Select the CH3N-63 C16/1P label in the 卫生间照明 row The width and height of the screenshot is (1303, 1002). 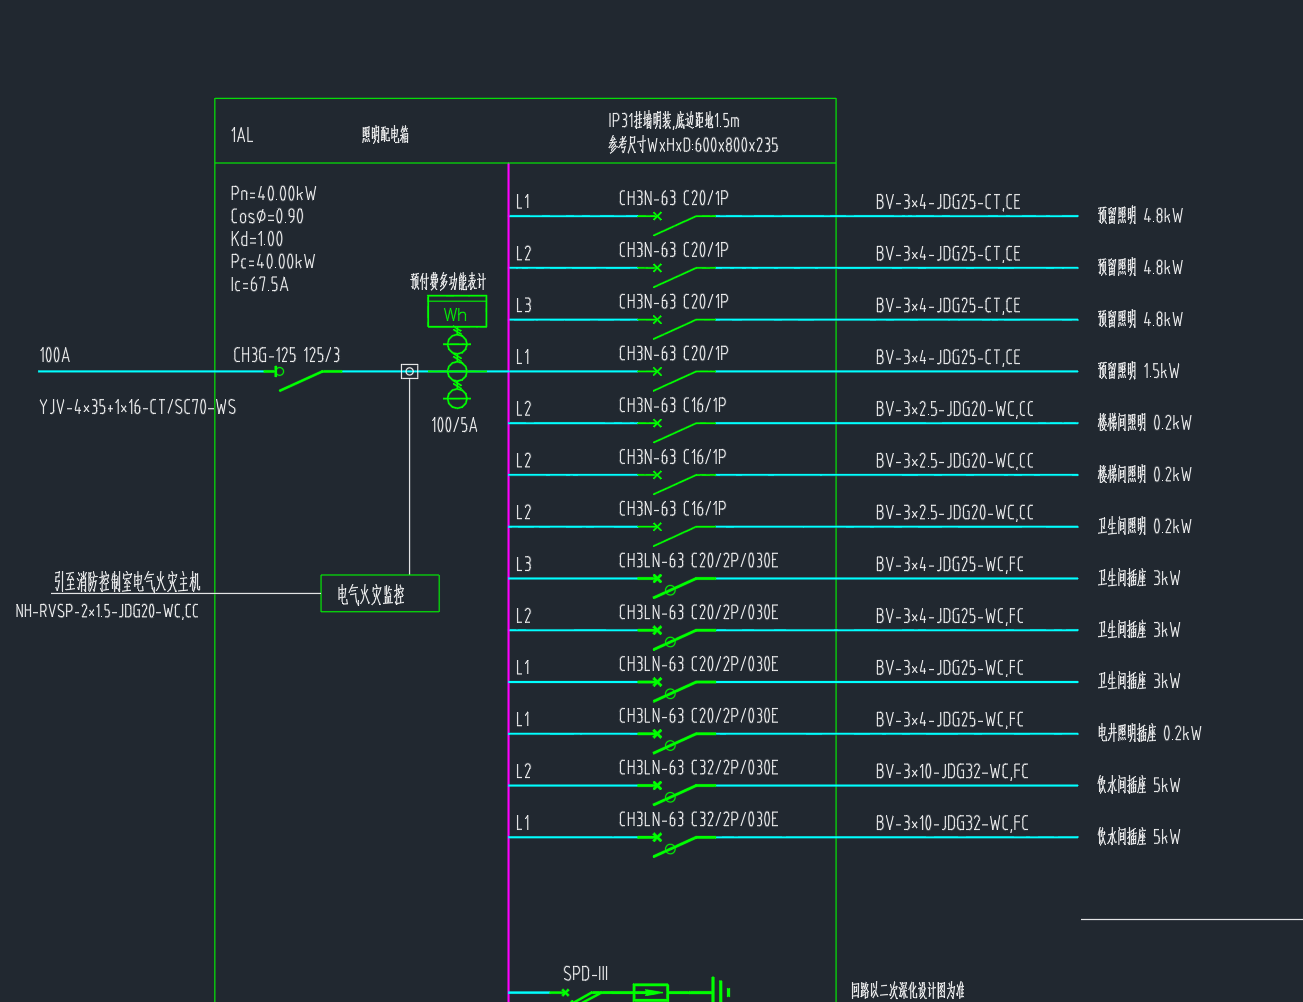click(x=672, y=509)
